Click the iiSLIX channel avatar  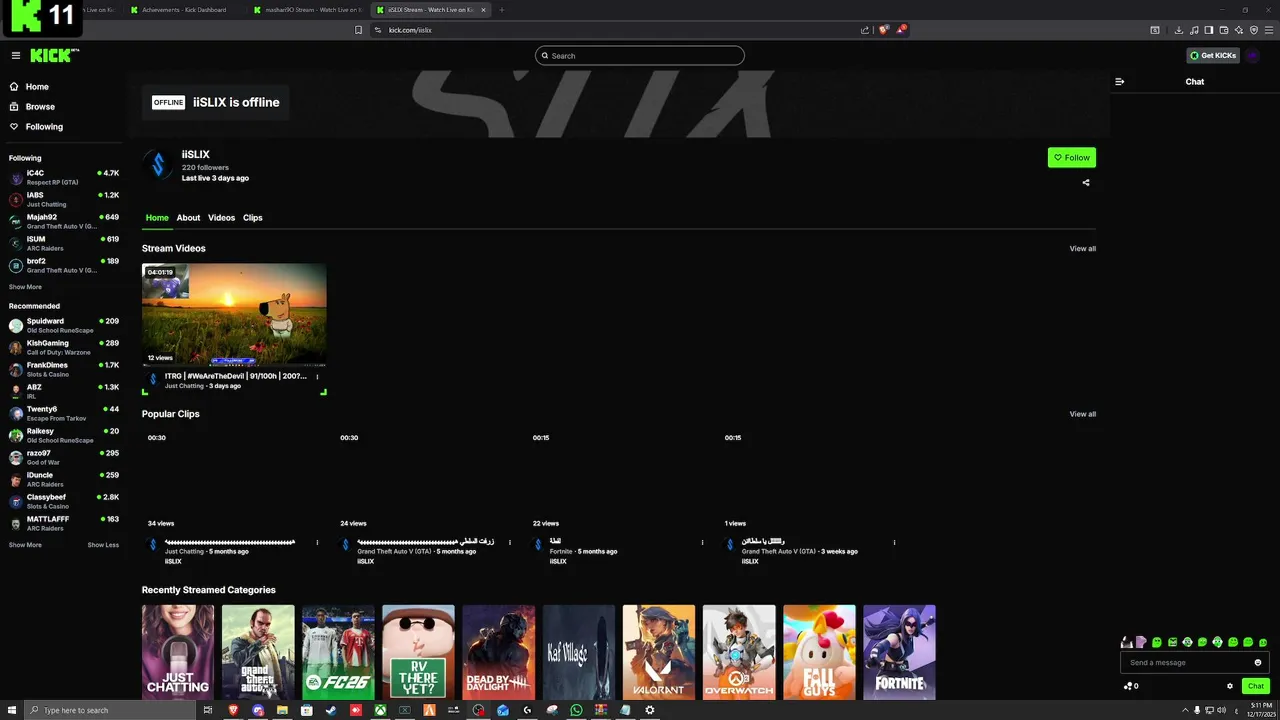157,165
